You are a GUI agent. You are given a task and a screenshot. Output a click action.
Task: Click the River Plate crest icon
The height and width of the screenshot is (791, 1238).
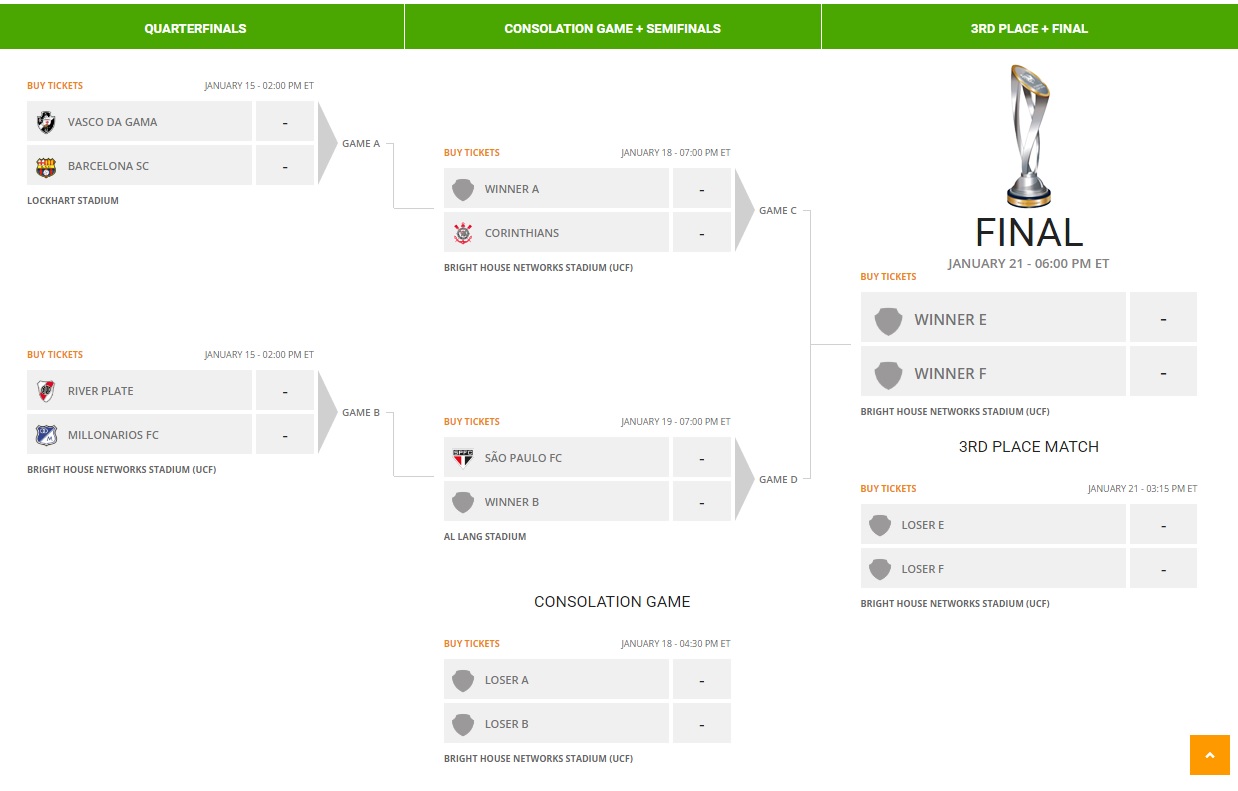46,391
